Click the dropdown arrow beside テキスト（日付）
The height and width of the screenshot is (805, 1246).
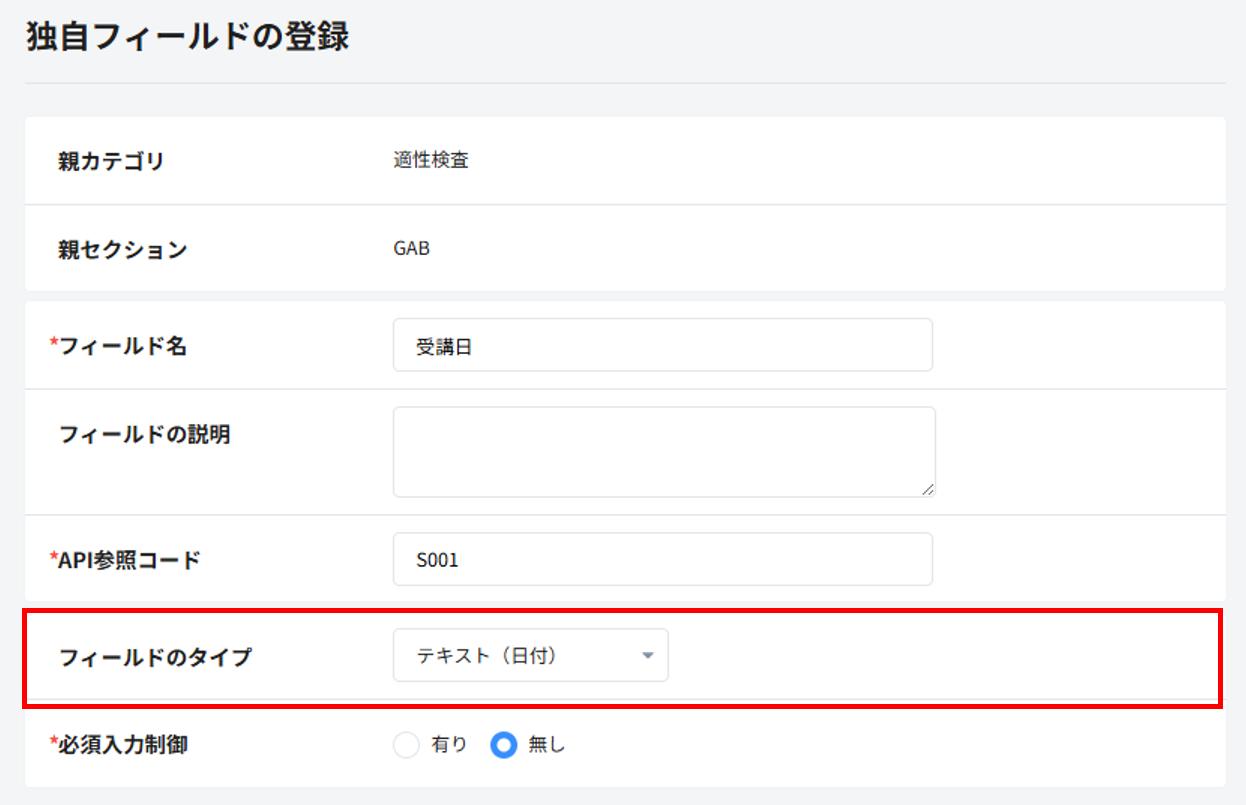tap(647, 656)
